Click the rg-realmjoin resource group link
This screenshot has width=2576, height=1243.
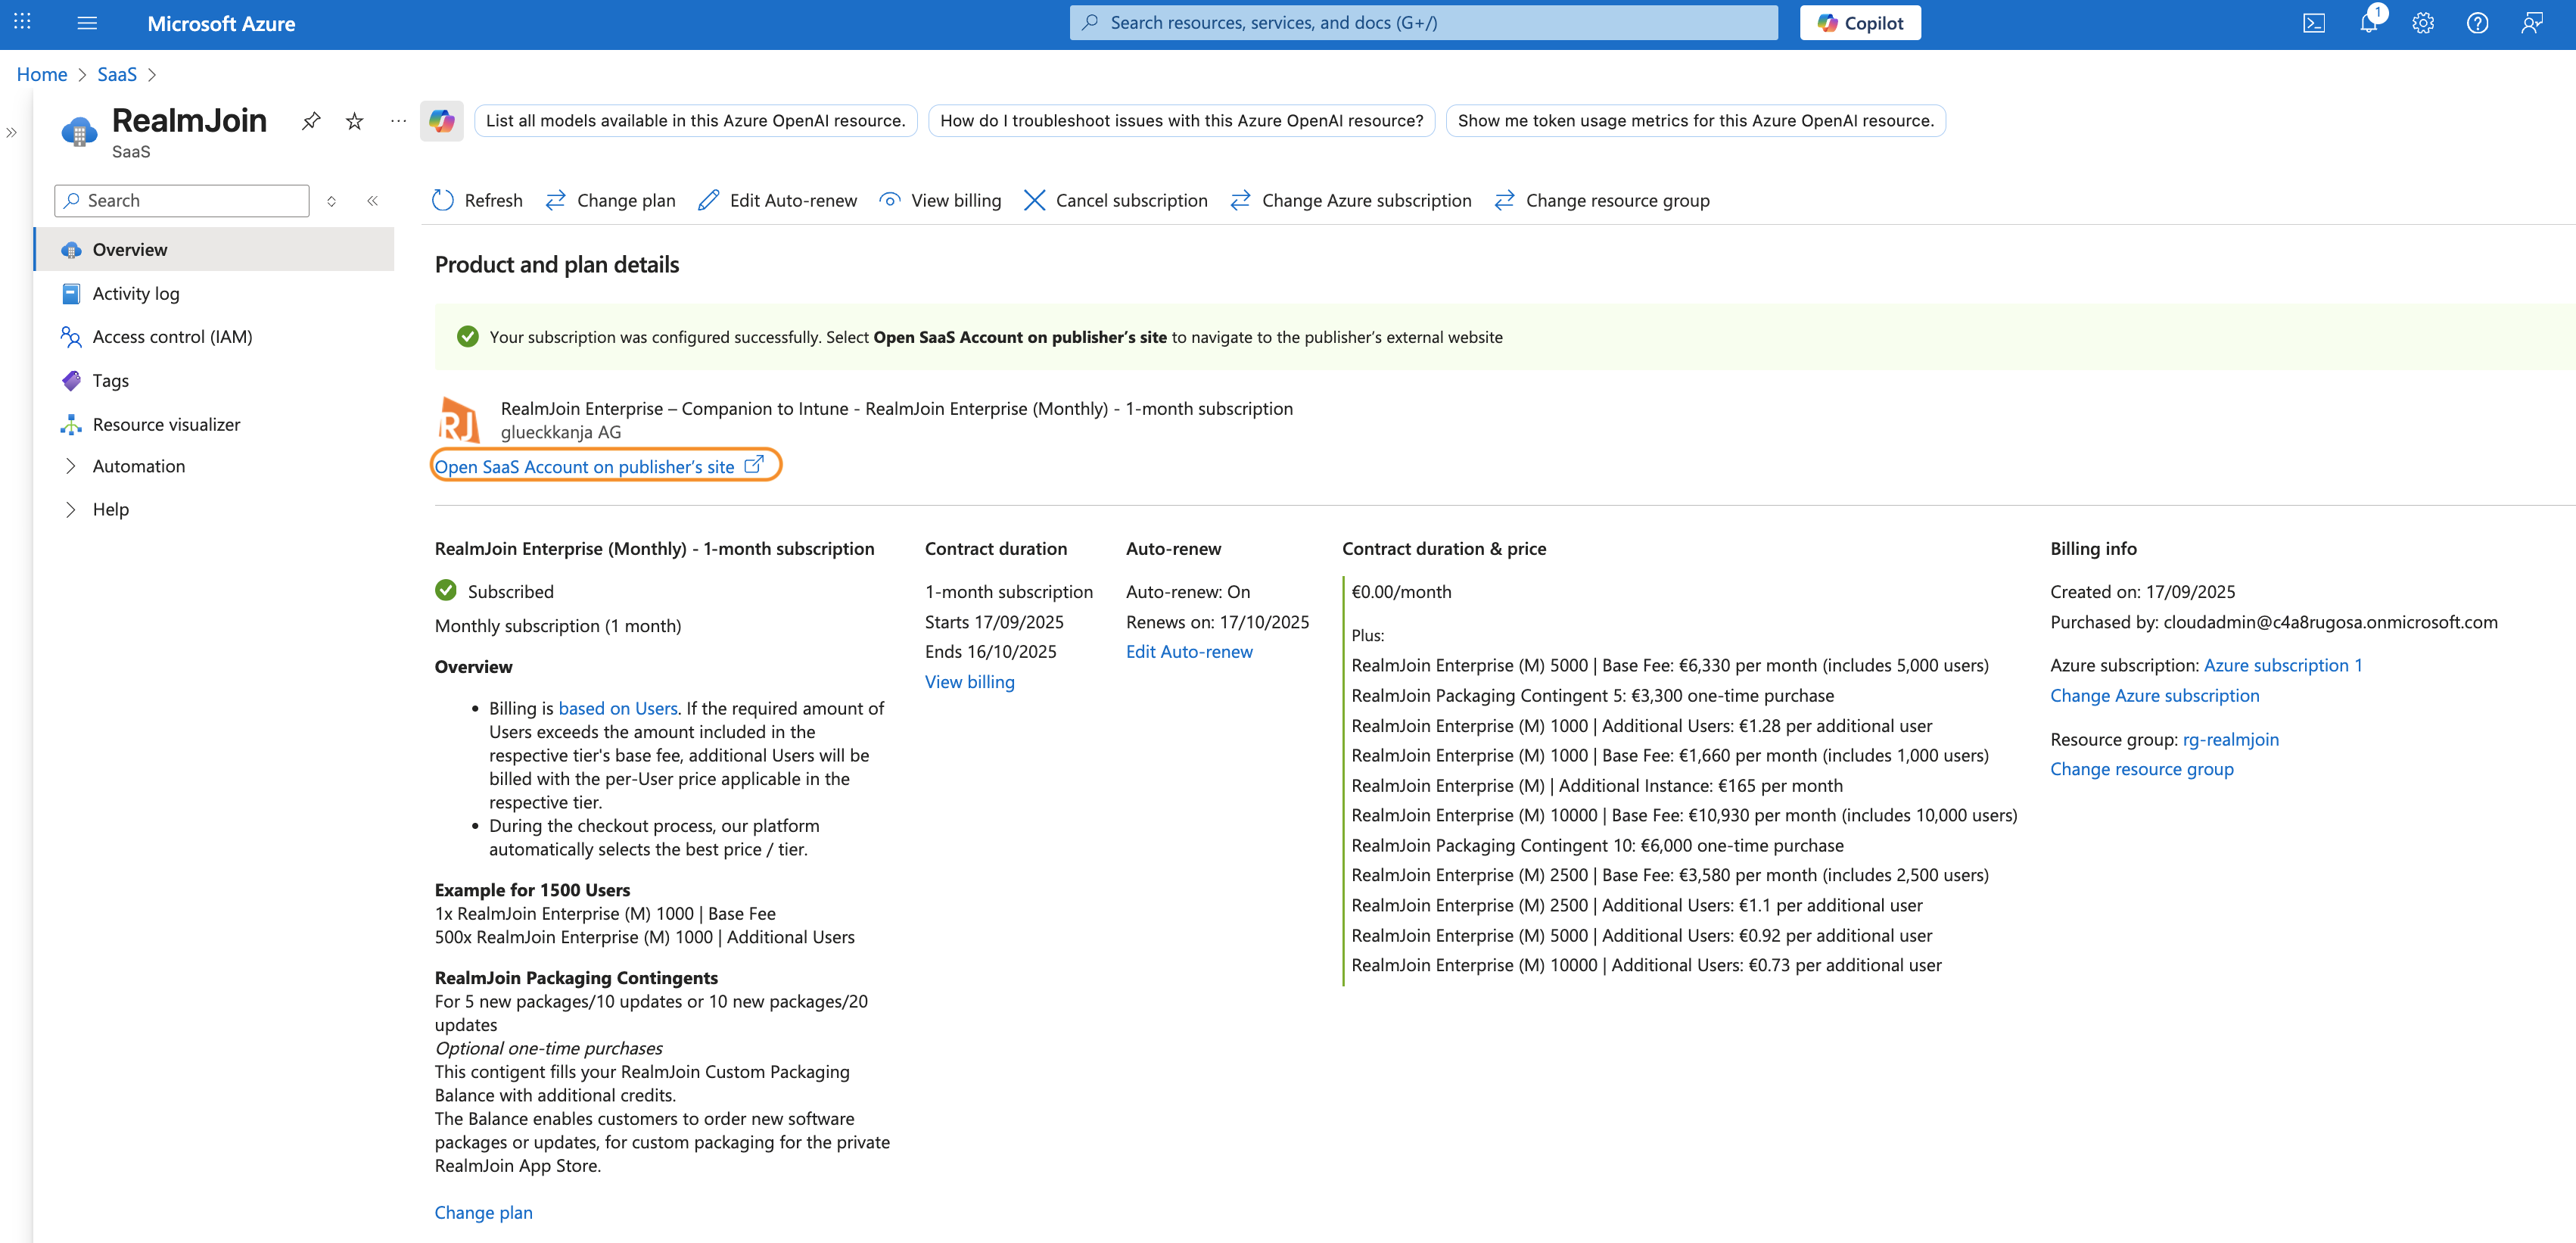[2230, 739]
